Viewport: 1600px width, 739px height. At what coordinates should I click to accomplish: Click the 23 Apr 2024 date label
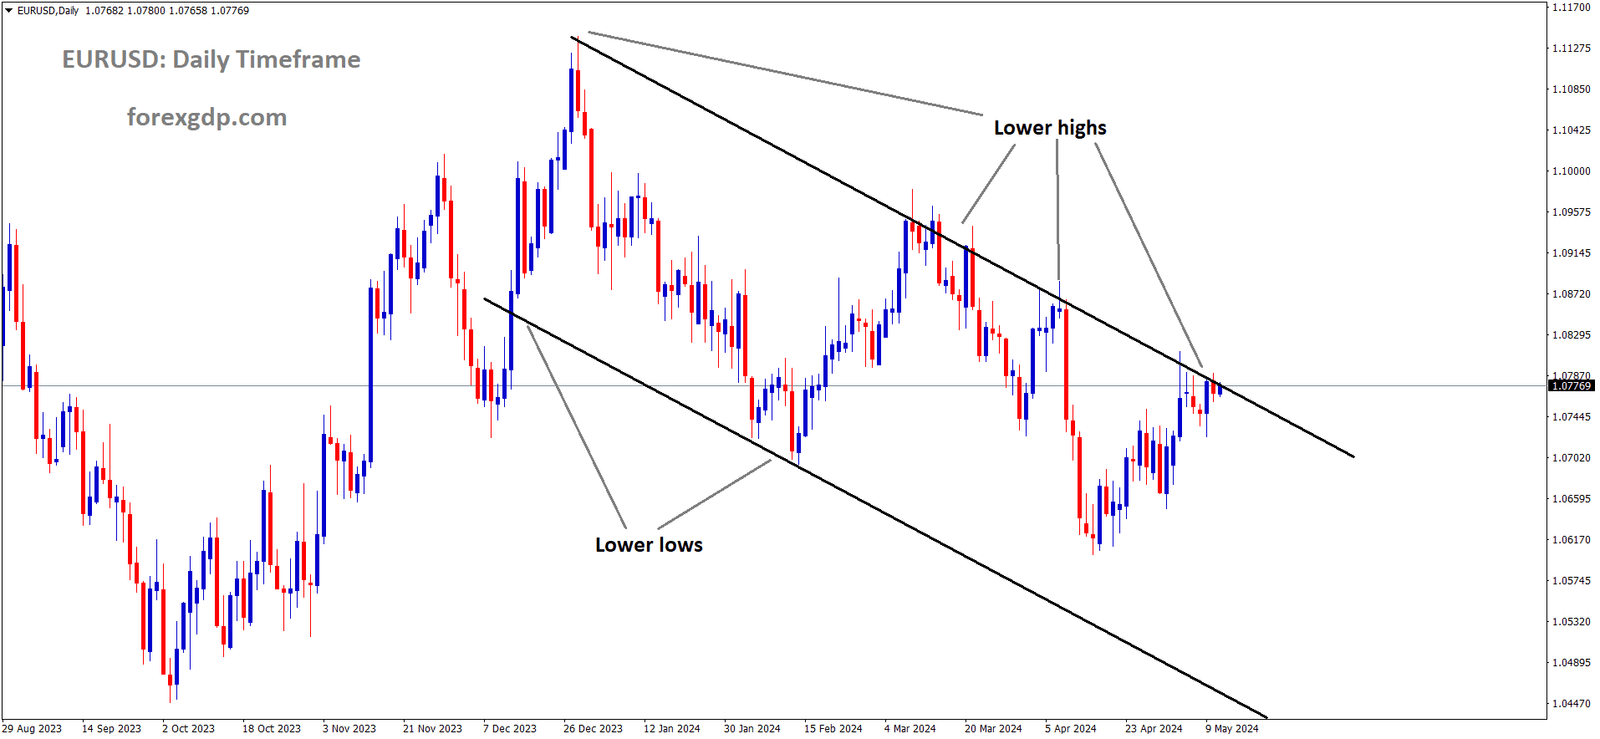coord(1154,729)
